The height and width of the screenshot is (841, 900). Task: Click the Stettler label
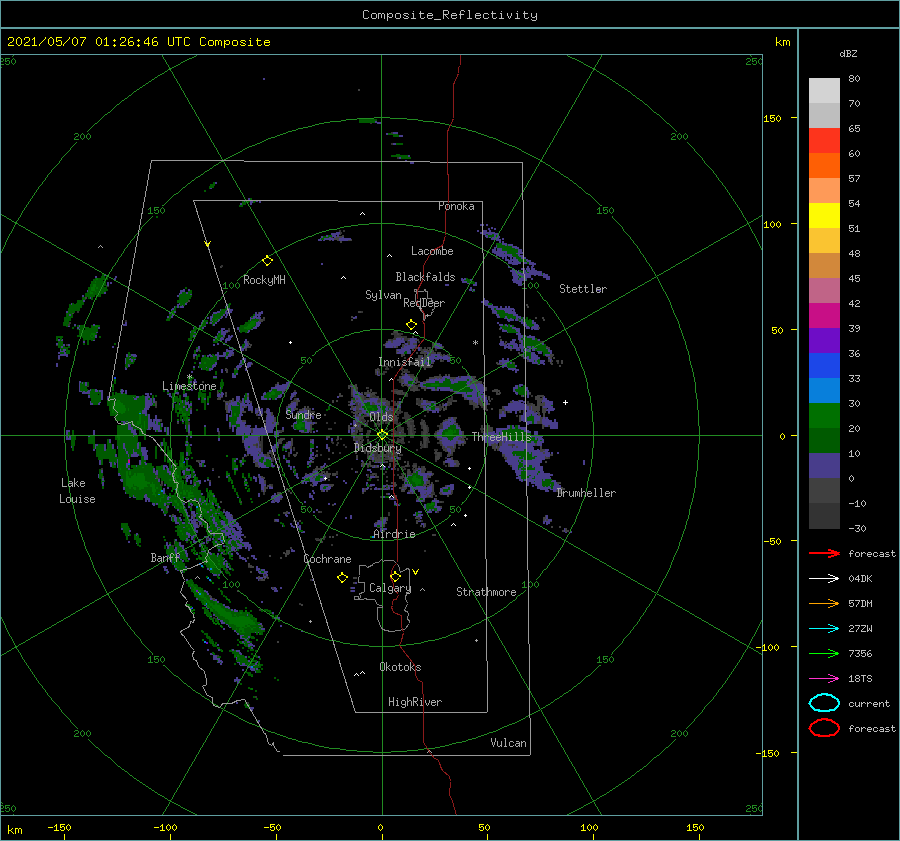click(x=583, y=289)
